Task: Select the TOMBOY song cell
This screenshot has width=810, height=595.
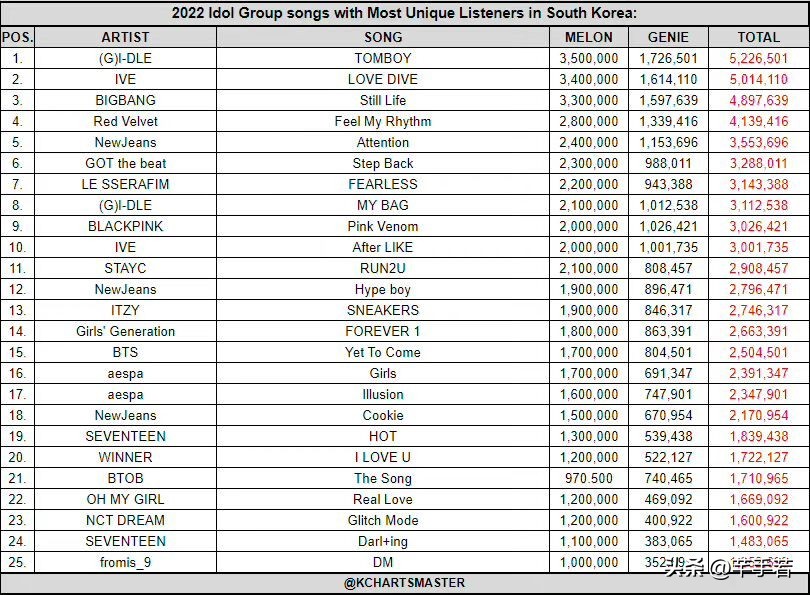Action: 383,58
